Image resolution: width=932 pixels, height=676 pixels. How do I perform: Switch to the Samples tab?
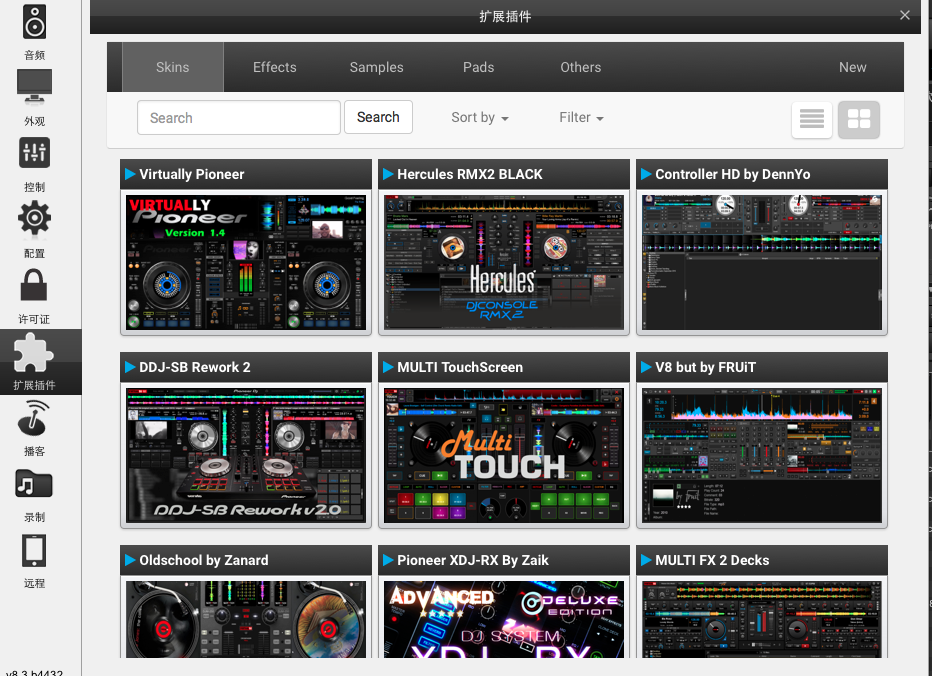pos(376,67)
